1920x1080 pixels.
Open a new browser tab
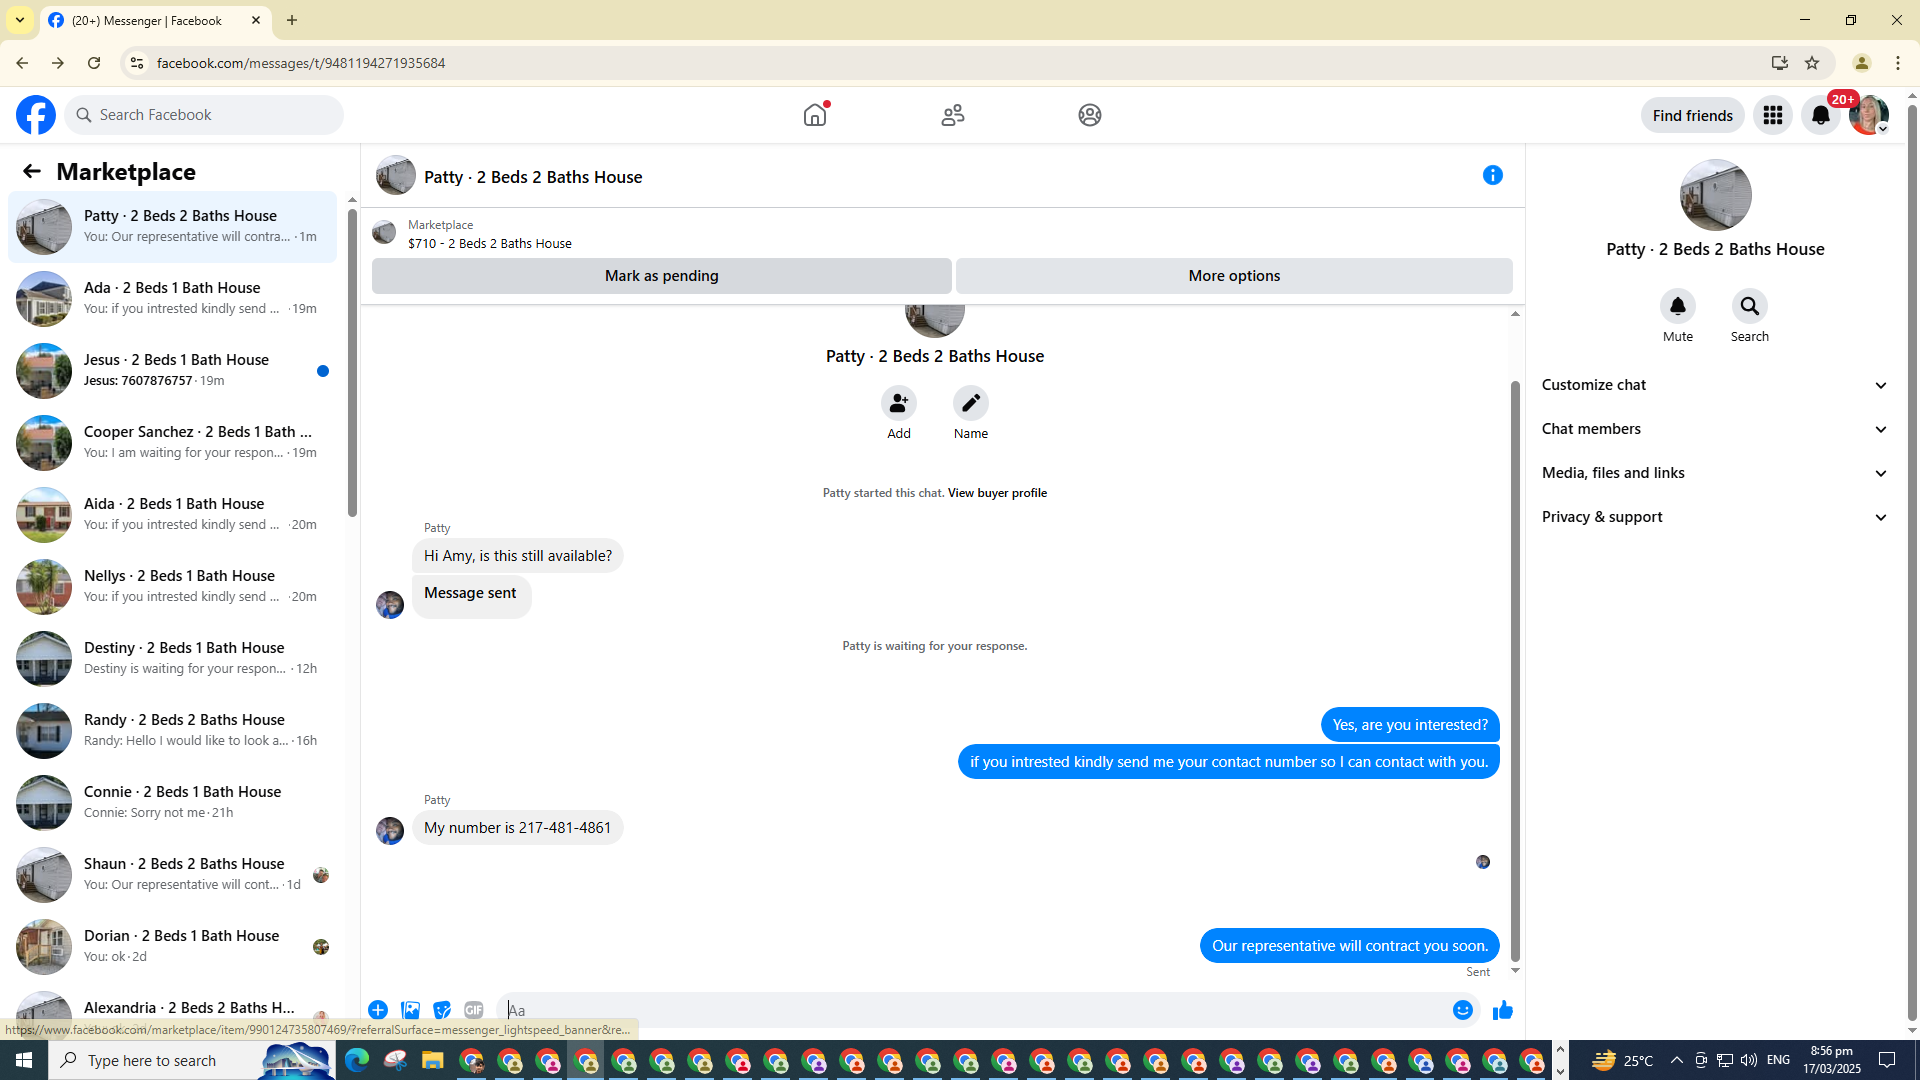pos(292,20)
